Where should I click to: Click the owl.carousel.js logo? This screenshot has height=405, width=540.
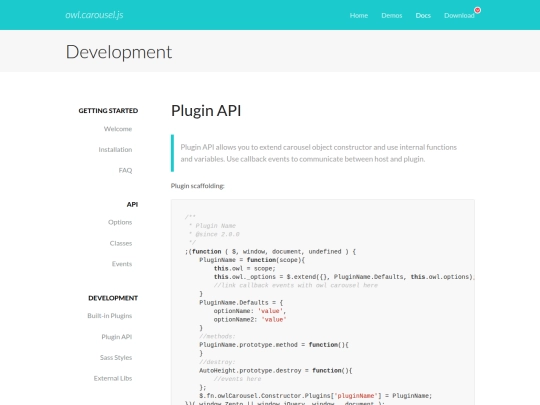94,15
